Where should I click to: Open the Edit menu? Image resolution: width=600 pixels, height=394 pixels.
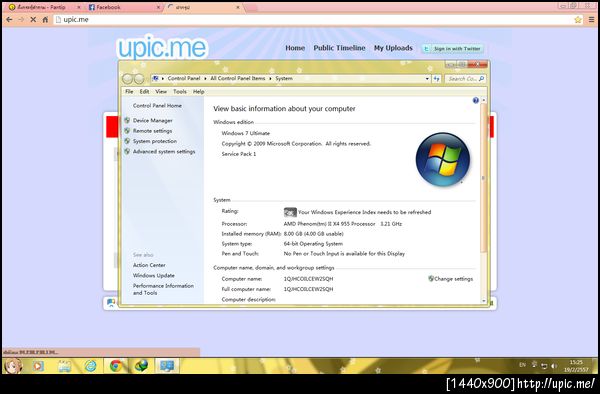click(144, 92)
